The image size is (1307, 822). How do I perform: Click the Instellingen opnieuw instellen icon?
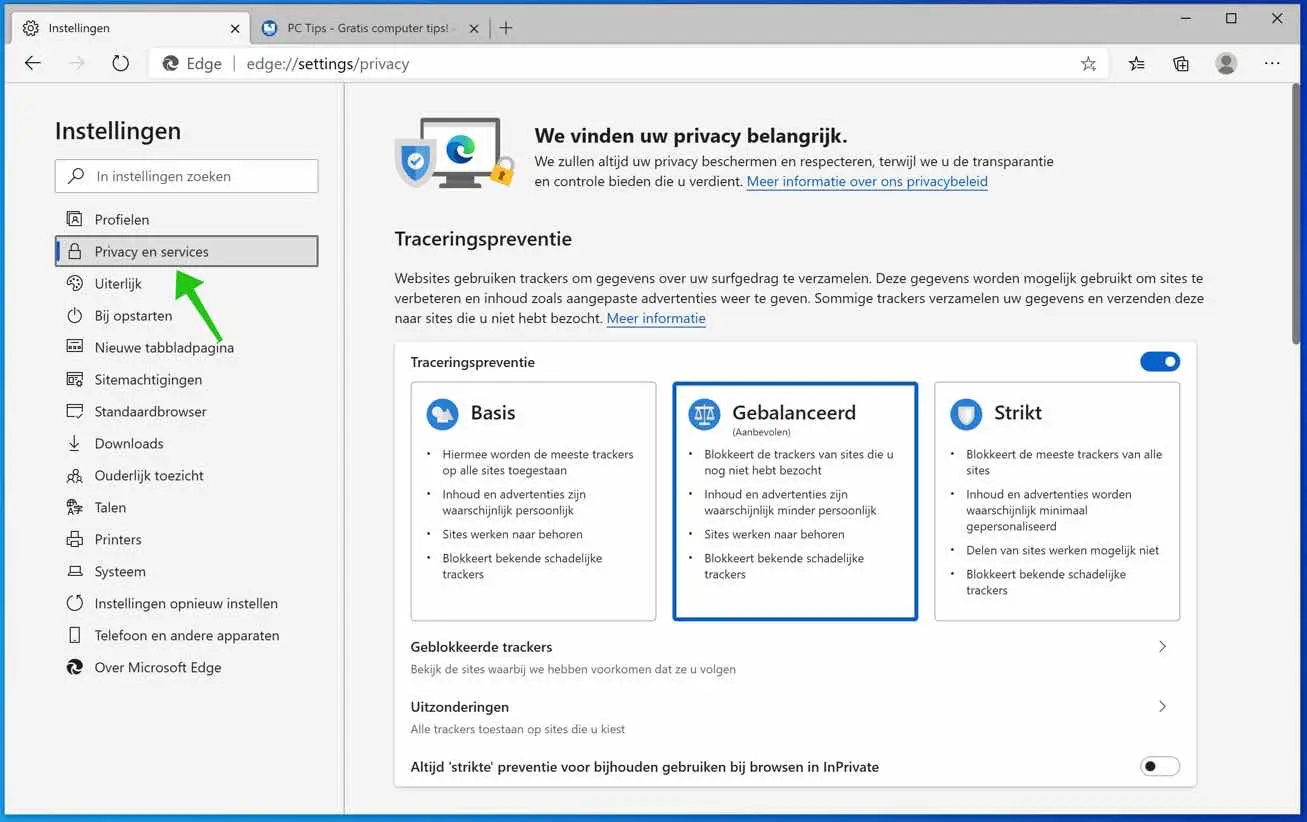74,603
